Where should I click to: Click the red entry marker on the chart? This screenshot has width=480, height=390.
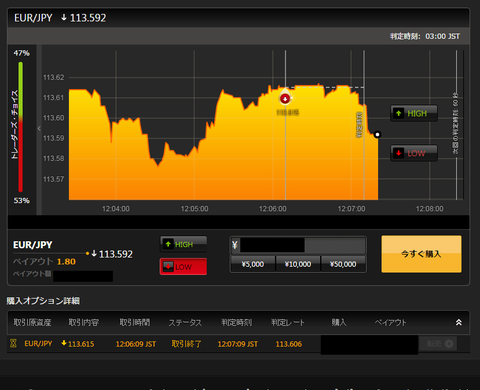click(x=285, y=99)
